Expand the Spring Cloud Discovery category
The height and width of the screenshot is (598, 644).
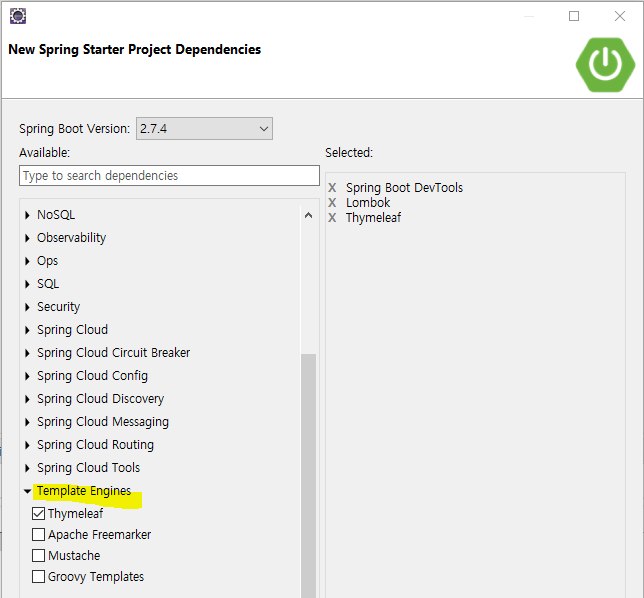(27, 399)
